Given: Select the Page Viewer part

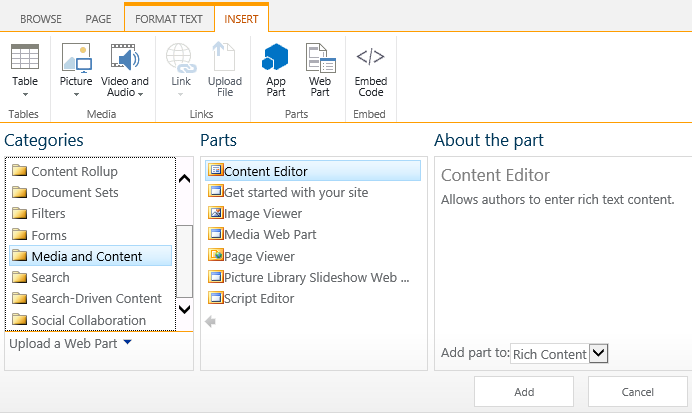Looking at the screenshot, I should click(x=259, y=256).
